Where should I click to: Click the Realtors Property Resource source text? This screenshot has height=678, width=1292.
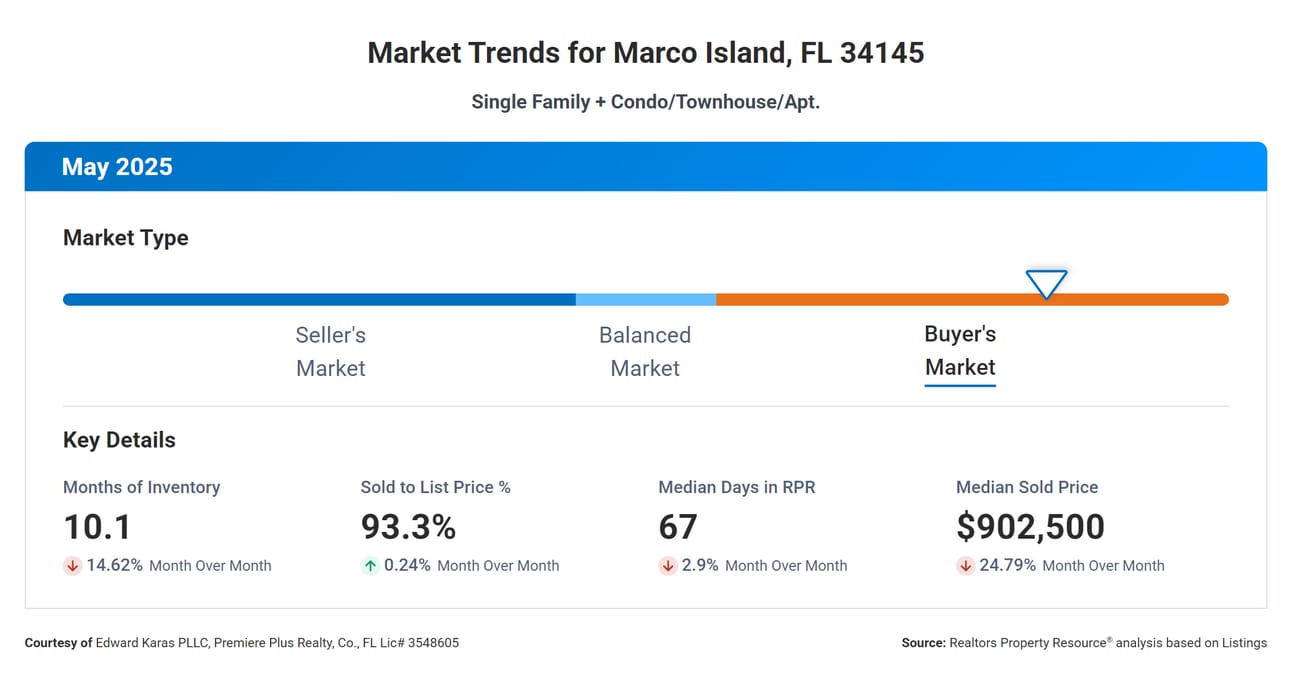1084,643
